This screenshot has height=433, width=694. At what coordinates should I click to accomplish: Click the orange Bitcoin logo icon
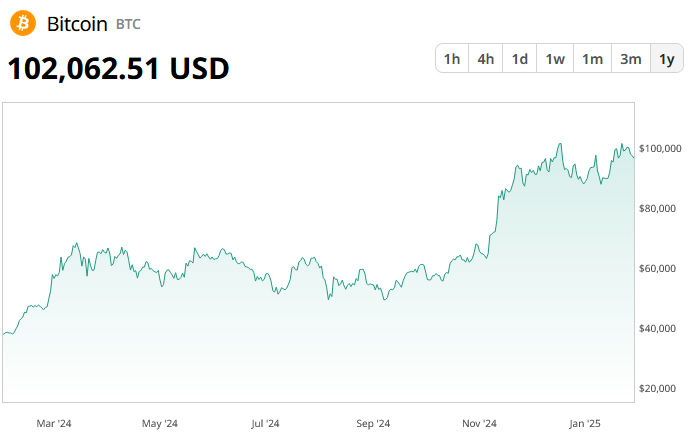22,23
